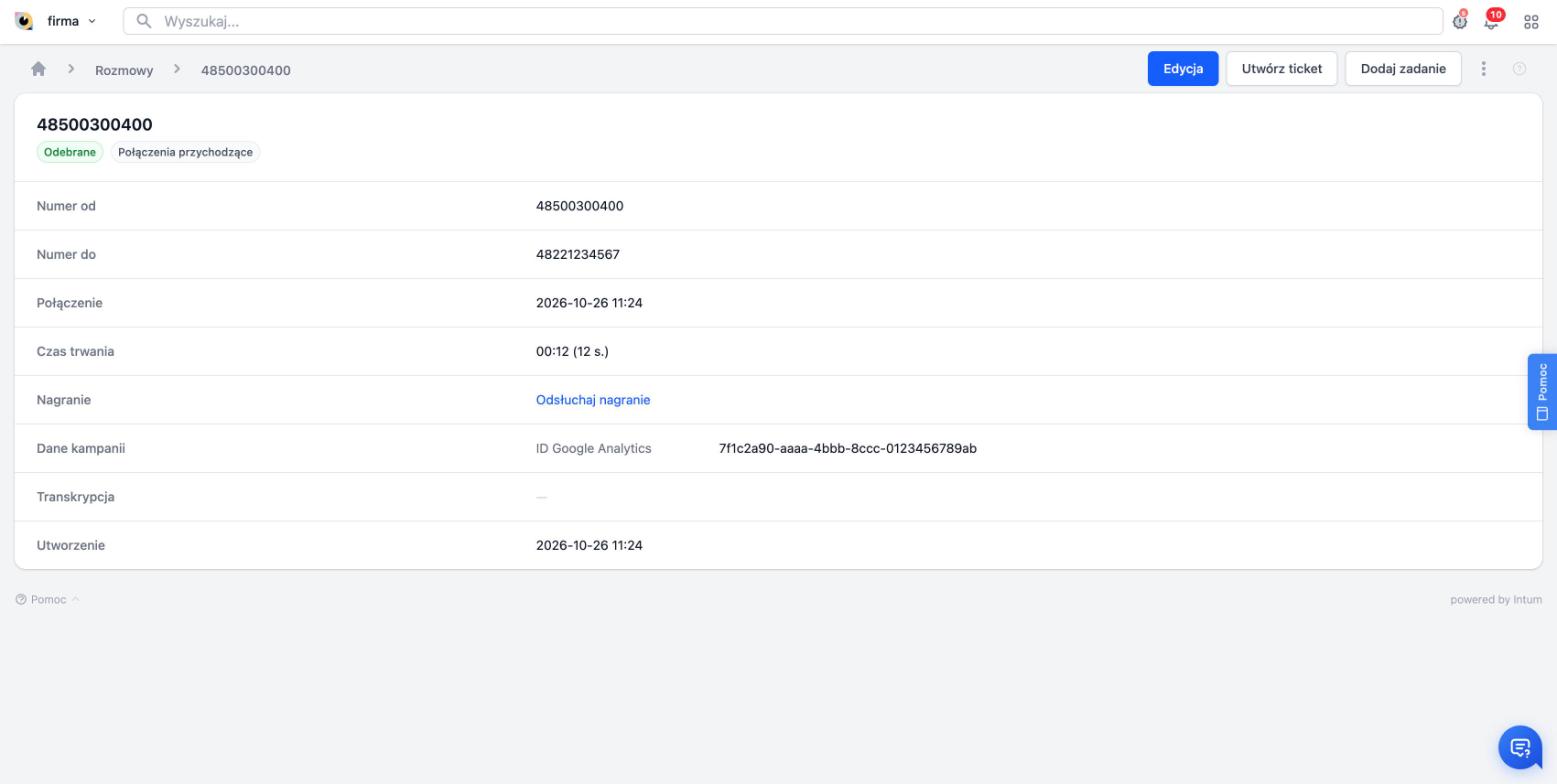Click the Numer do row label

[x=66, y=255]
